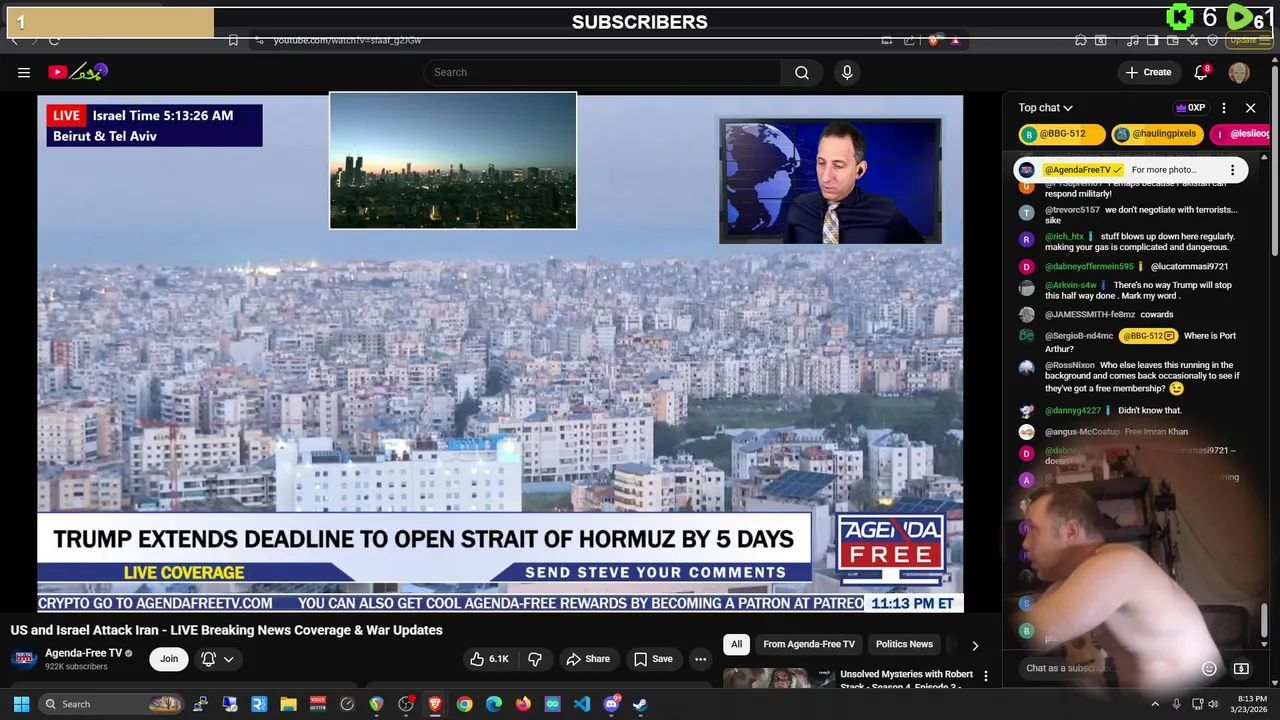Screen dimensions: 1280x720
Task: Open live chat options three-dot menu
Action: (1224, 108)
